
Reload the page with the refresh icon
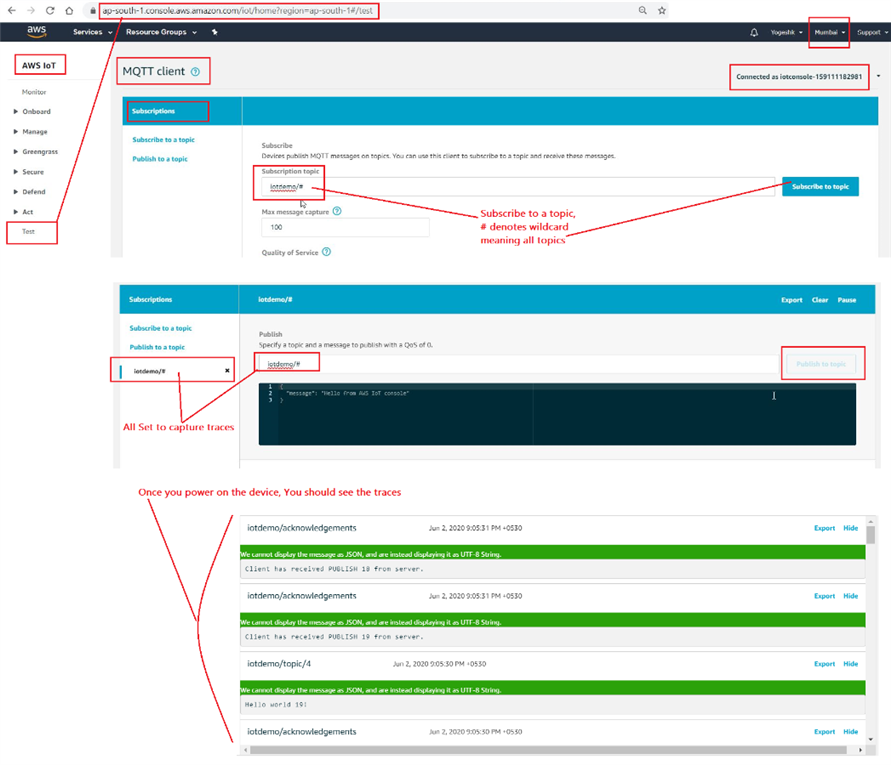tap(50, 10)
